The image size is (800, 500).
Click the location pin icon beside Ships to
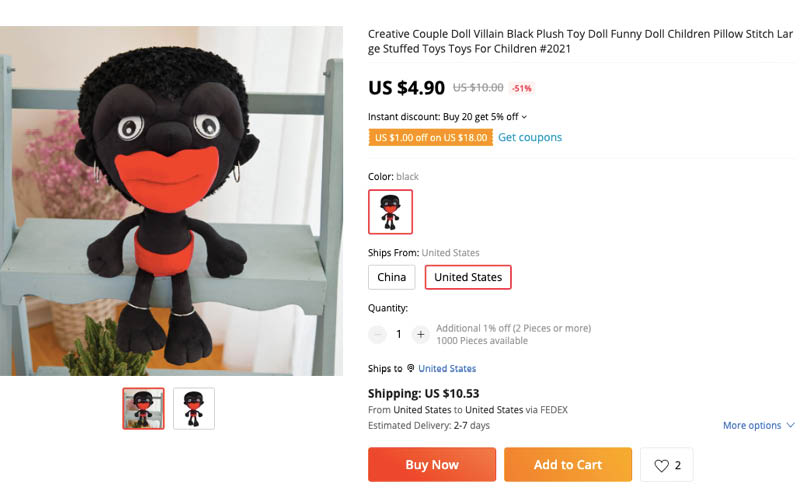(x=410, y=368)
